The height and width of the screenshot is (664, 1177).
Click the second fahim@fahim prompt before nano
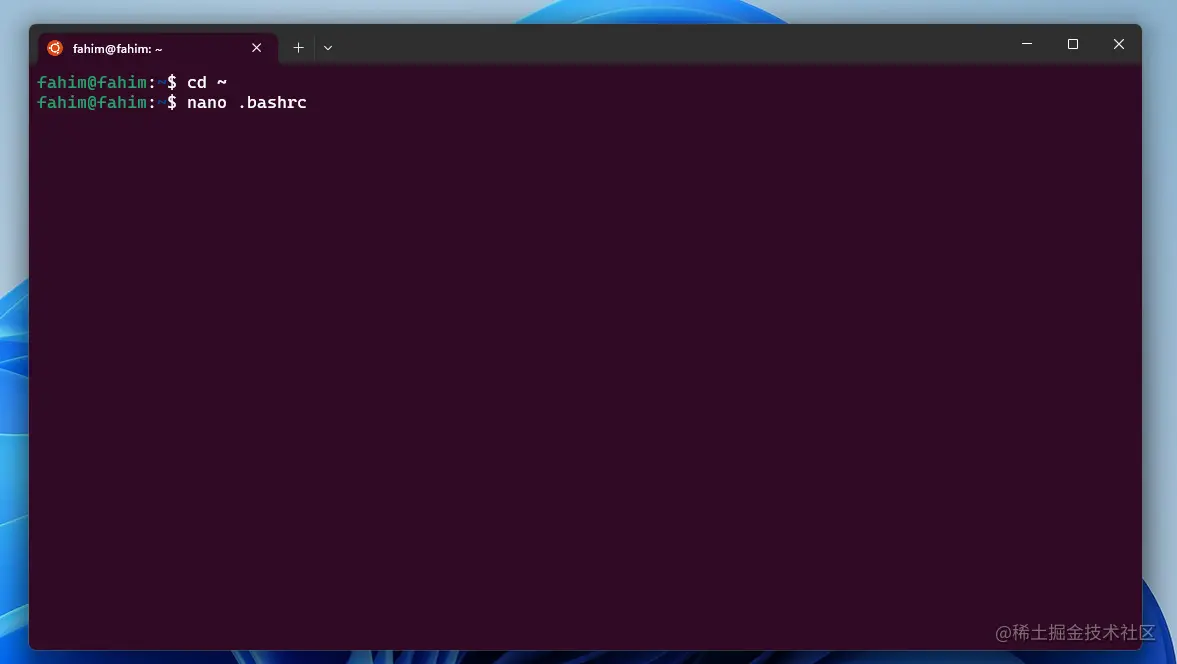point(107,102)
